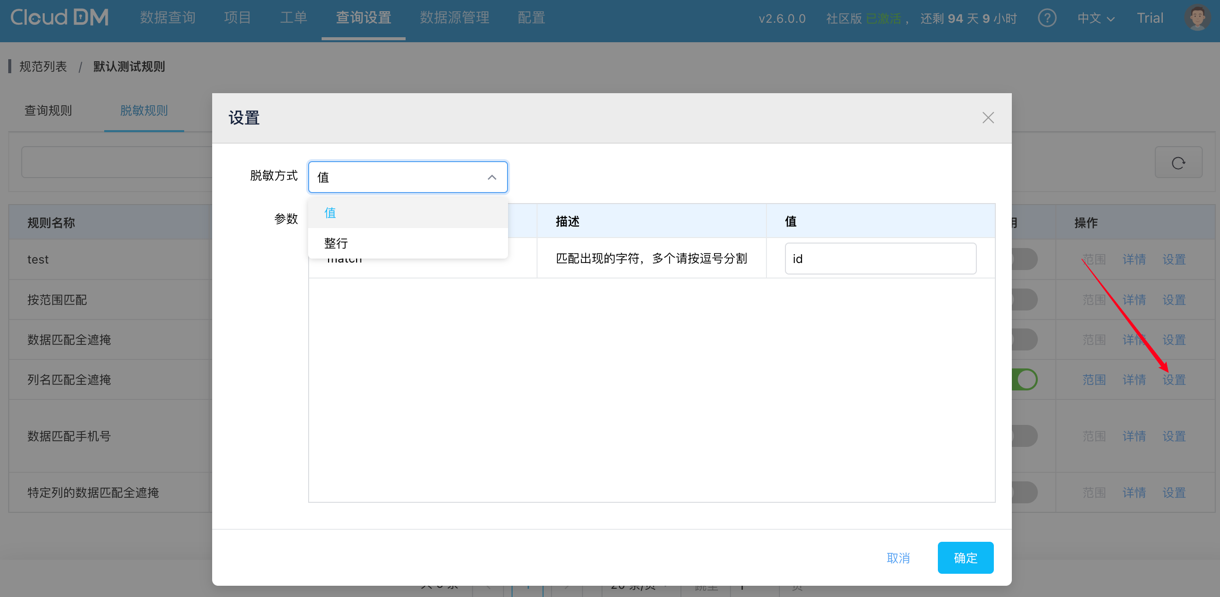Click 取消 to cancel the settings
Screen dimensions: 1220x597
tap(898, 558)
